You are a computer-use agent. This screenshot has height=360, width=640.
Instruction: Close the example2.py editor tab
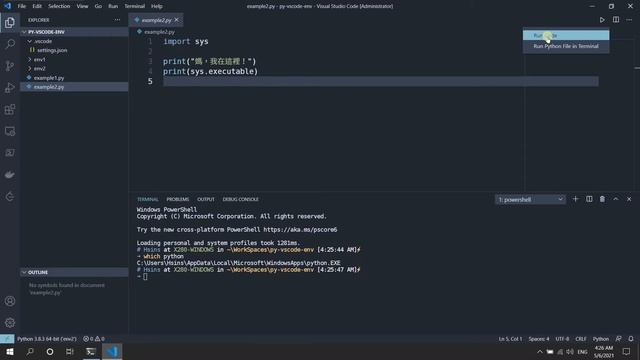[x=176, y=20]
